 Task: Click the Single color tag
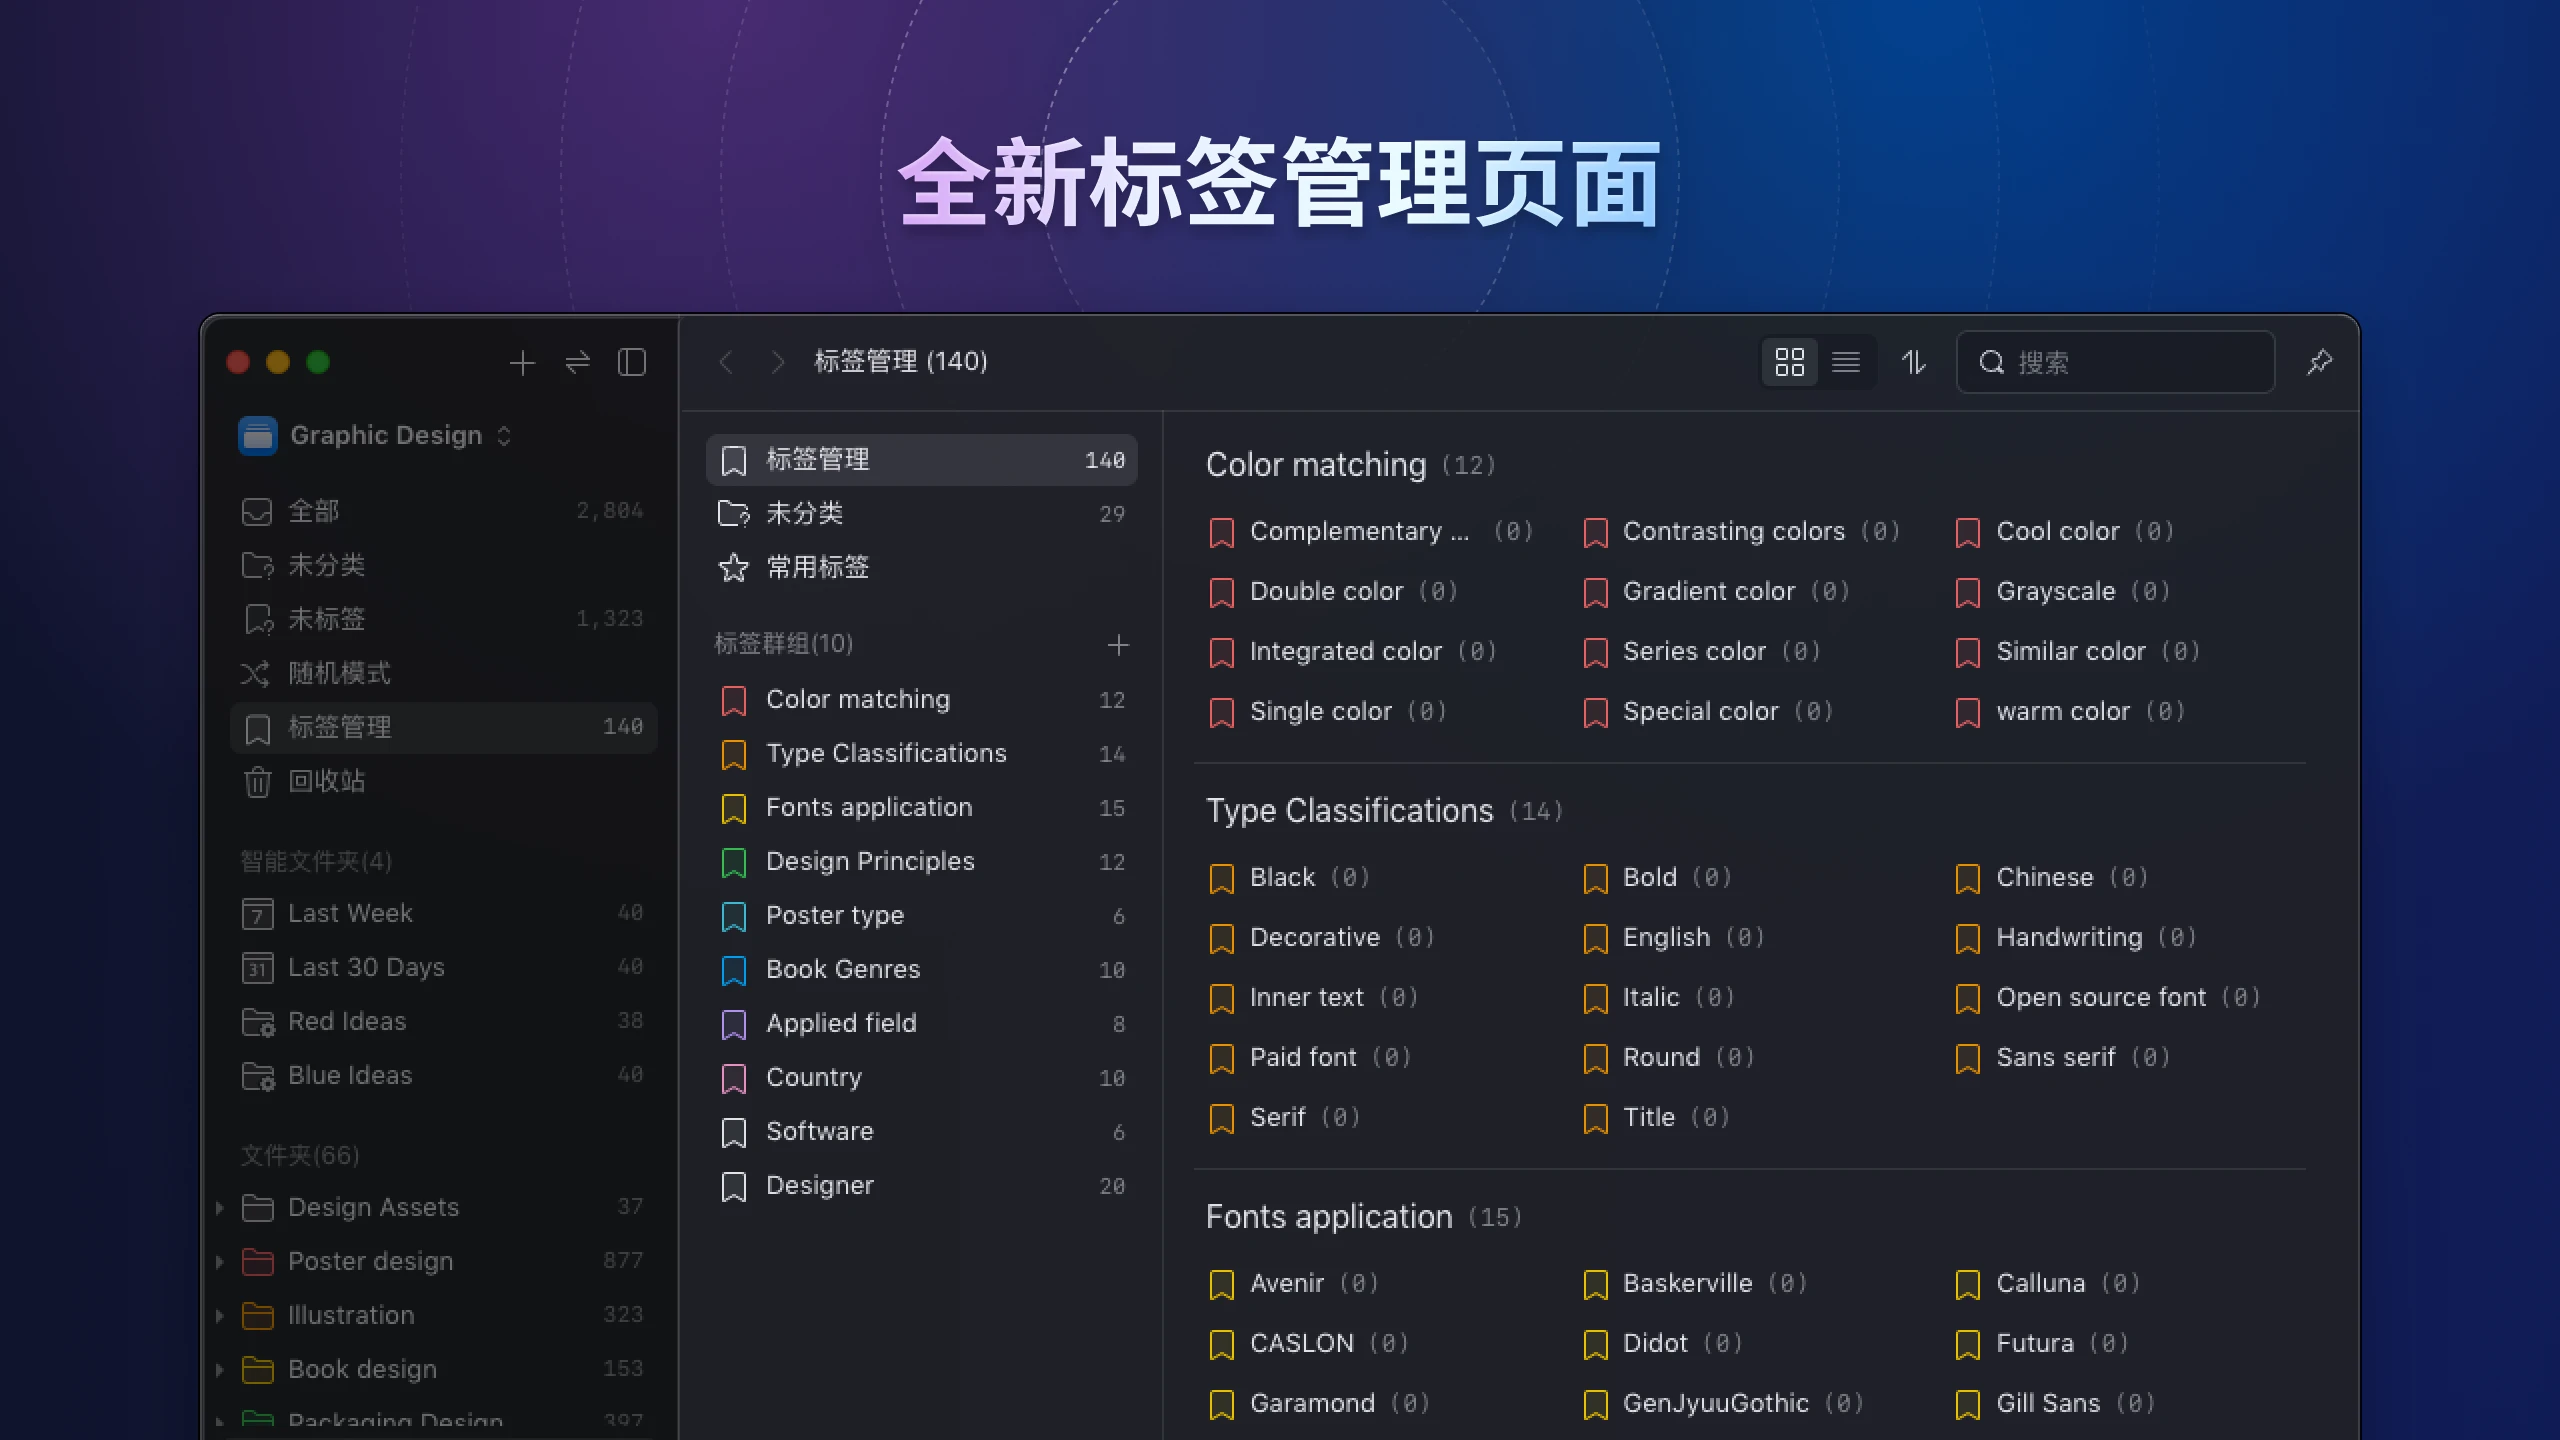click(1327, 712)
